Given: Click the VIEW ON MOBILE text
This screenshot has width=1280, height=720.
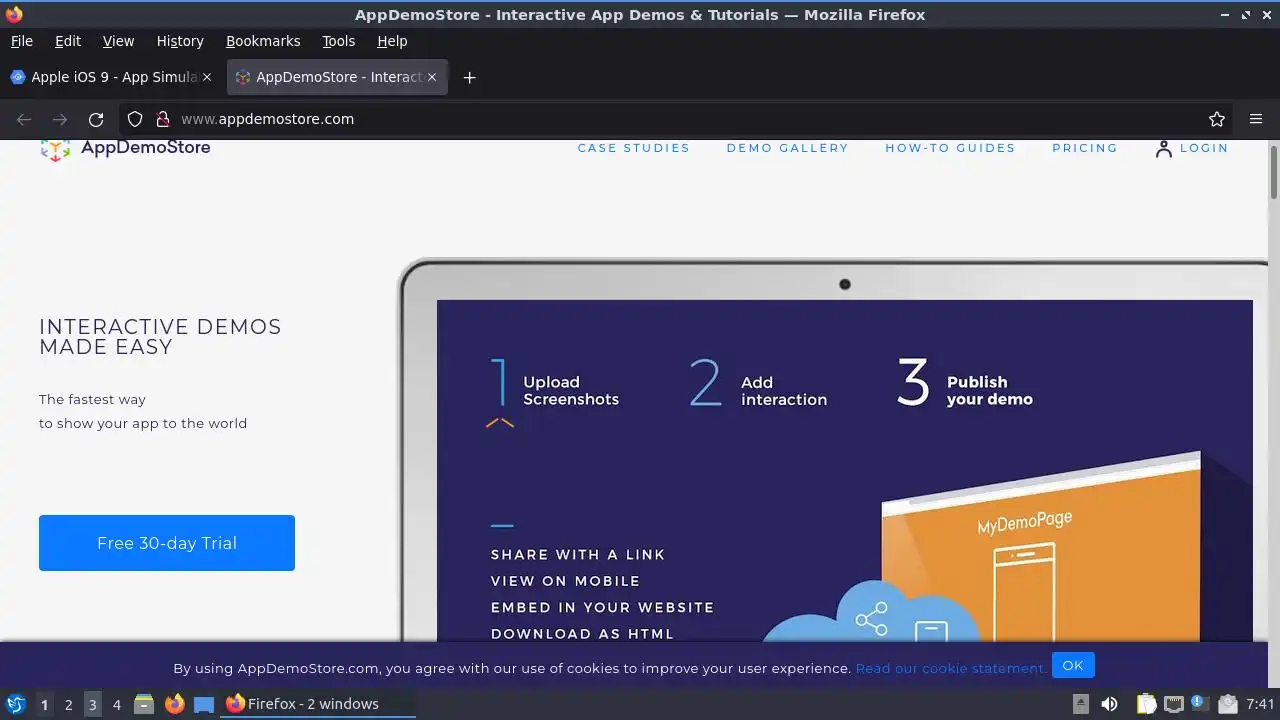Looking at the screenshot, I should click(565, 581).
